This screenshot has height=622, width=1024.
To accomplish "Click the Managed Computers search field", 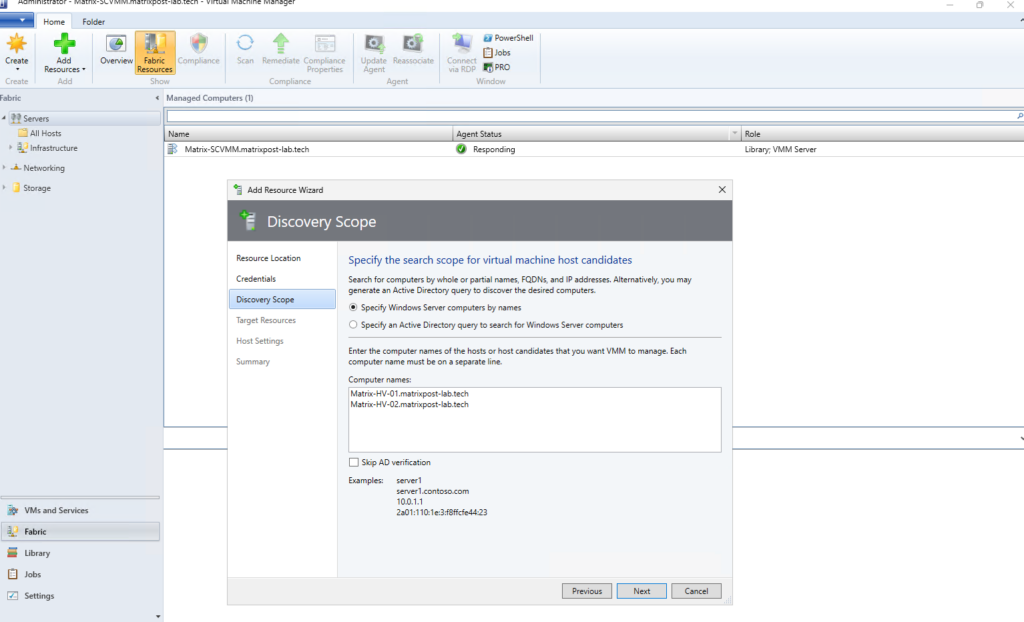I will point(590,116).
